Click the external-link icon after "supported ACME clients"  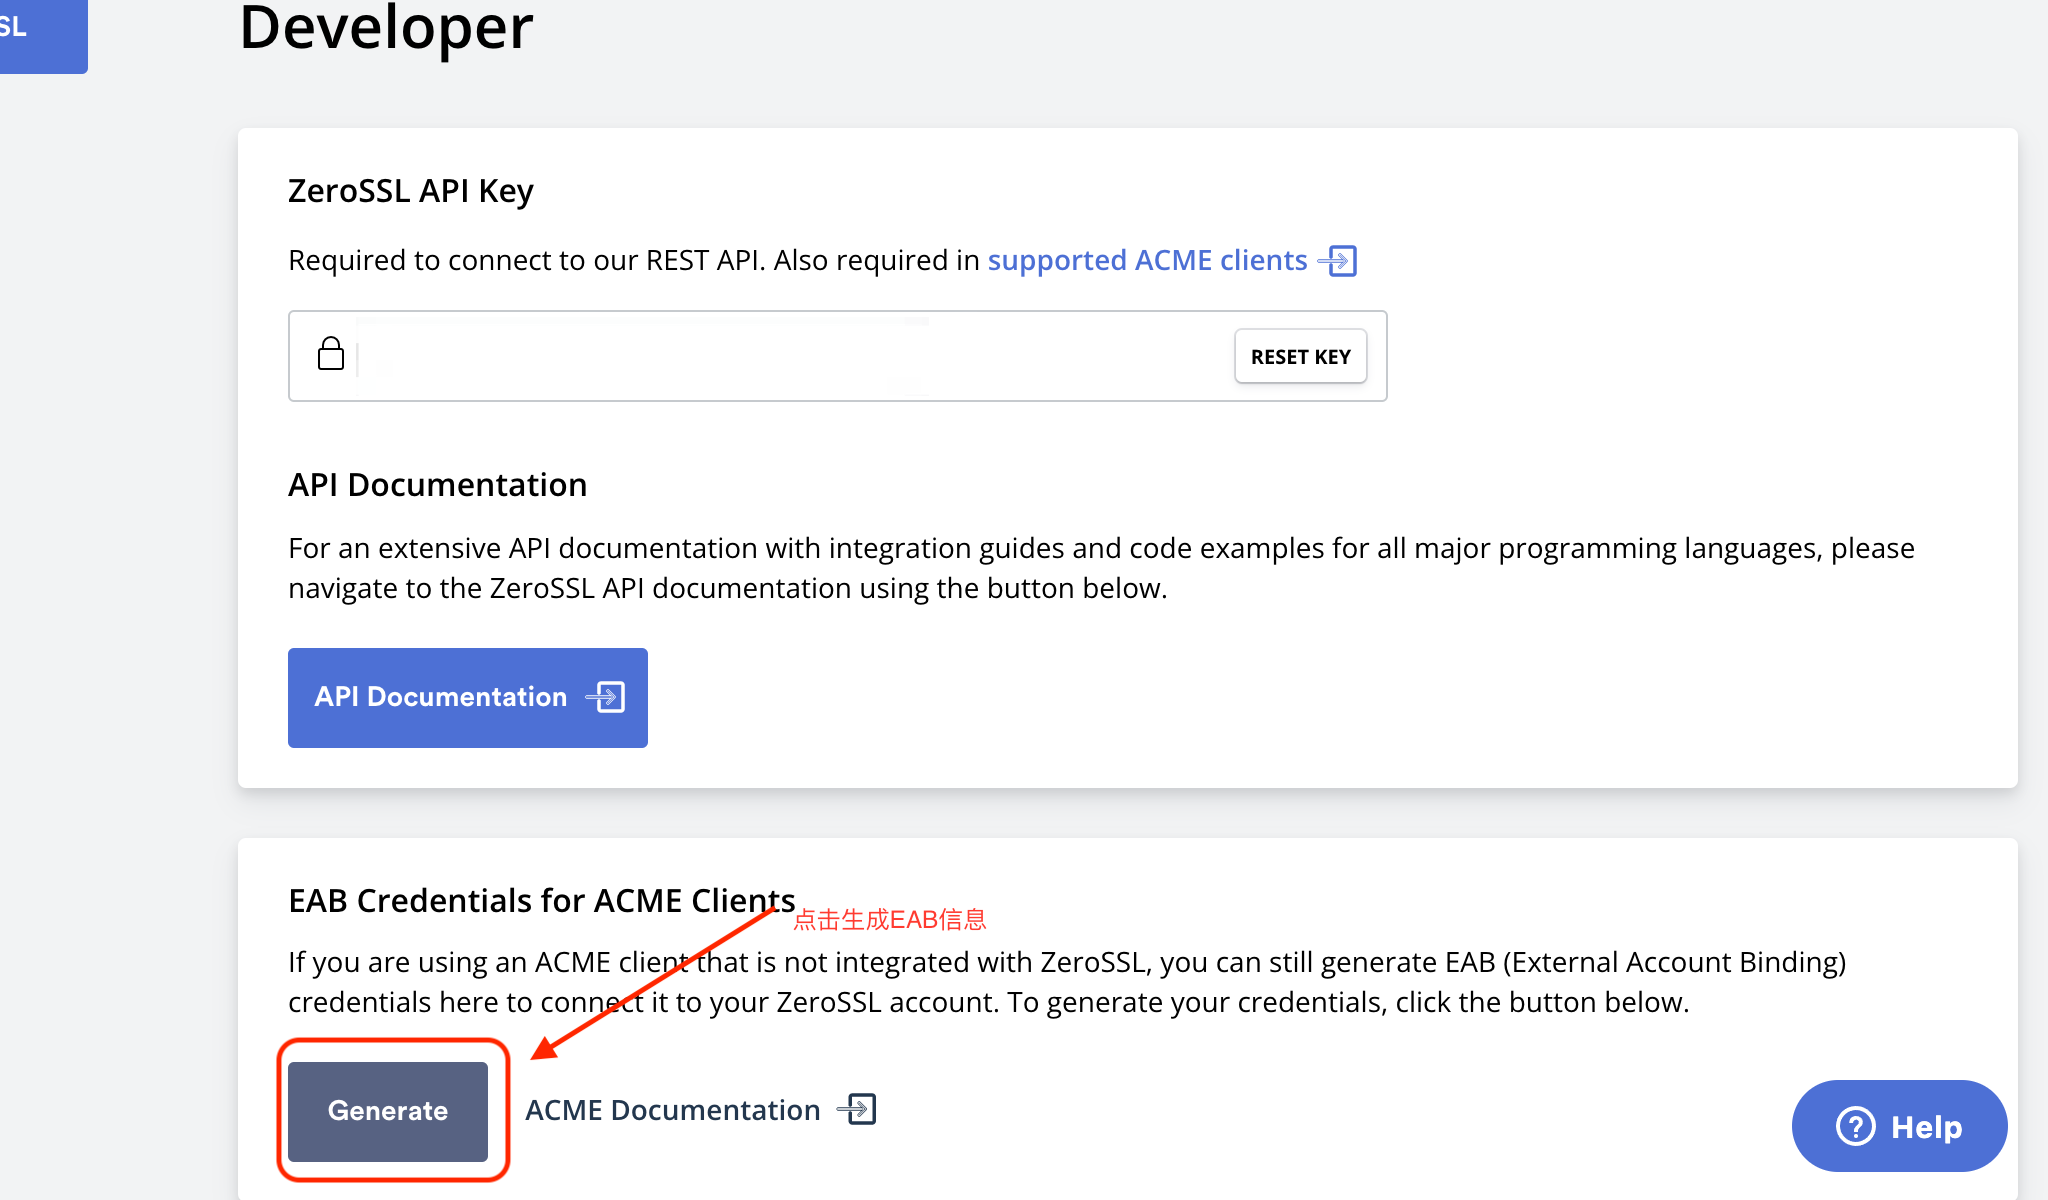(x=1338, y=261)
